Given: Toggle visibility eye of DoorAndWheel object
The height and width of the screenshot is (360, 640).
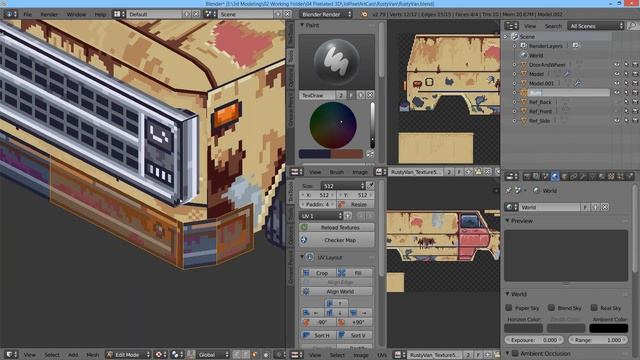Looking at the screenshot, I should (x=617, y=64).
